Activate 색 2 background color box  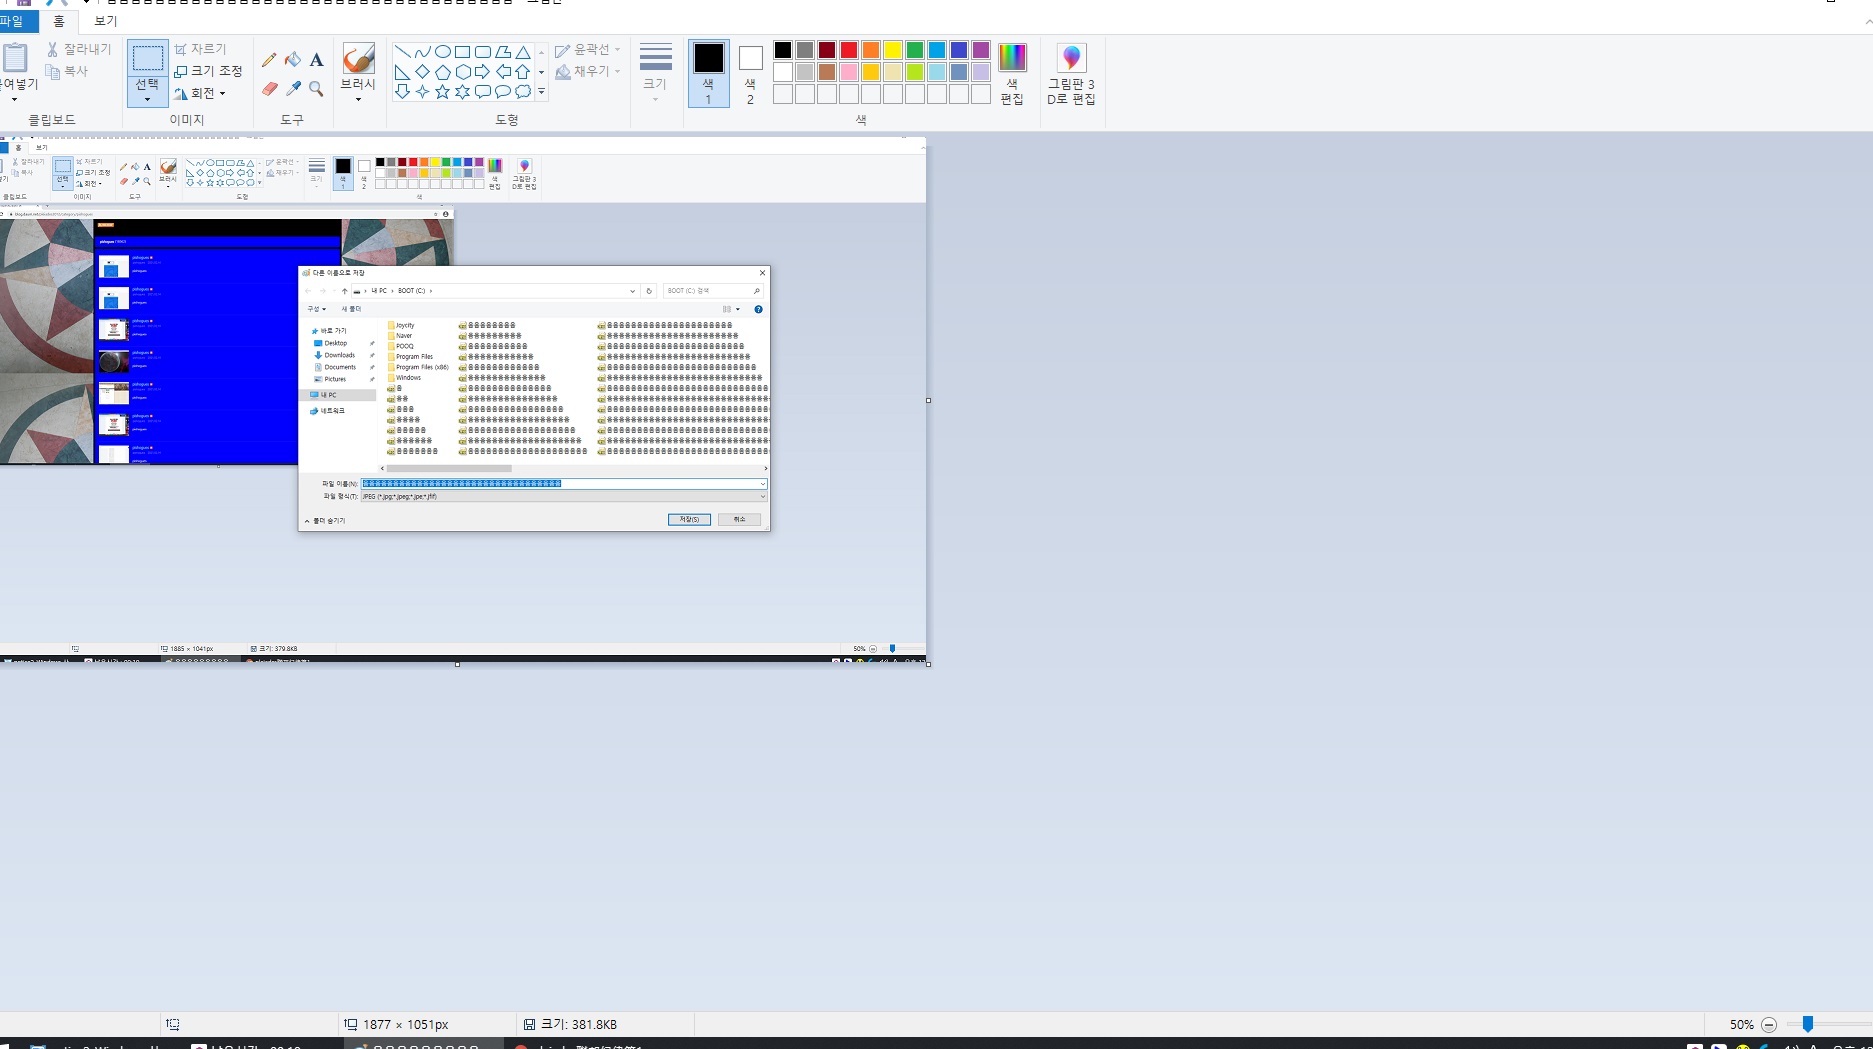(x=751, y=73)
